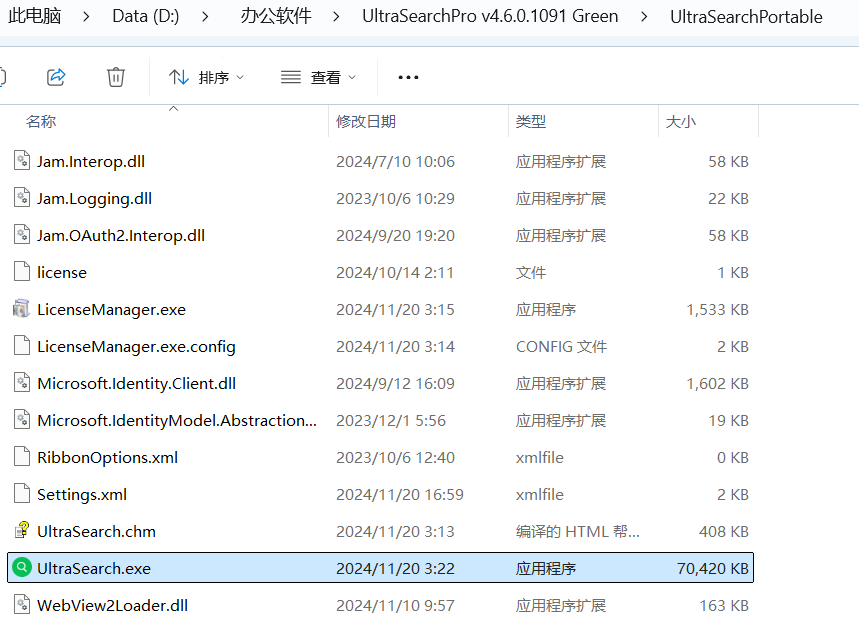Open the 查看 view dropdown
The image size is (859, 623).
(x=318, y=78)
